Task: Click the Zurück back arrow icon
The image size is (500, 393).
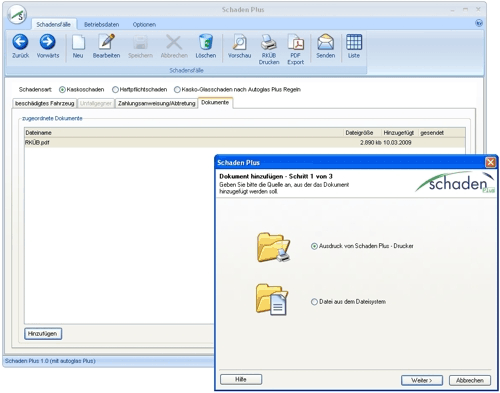Action: coord(20,42)
